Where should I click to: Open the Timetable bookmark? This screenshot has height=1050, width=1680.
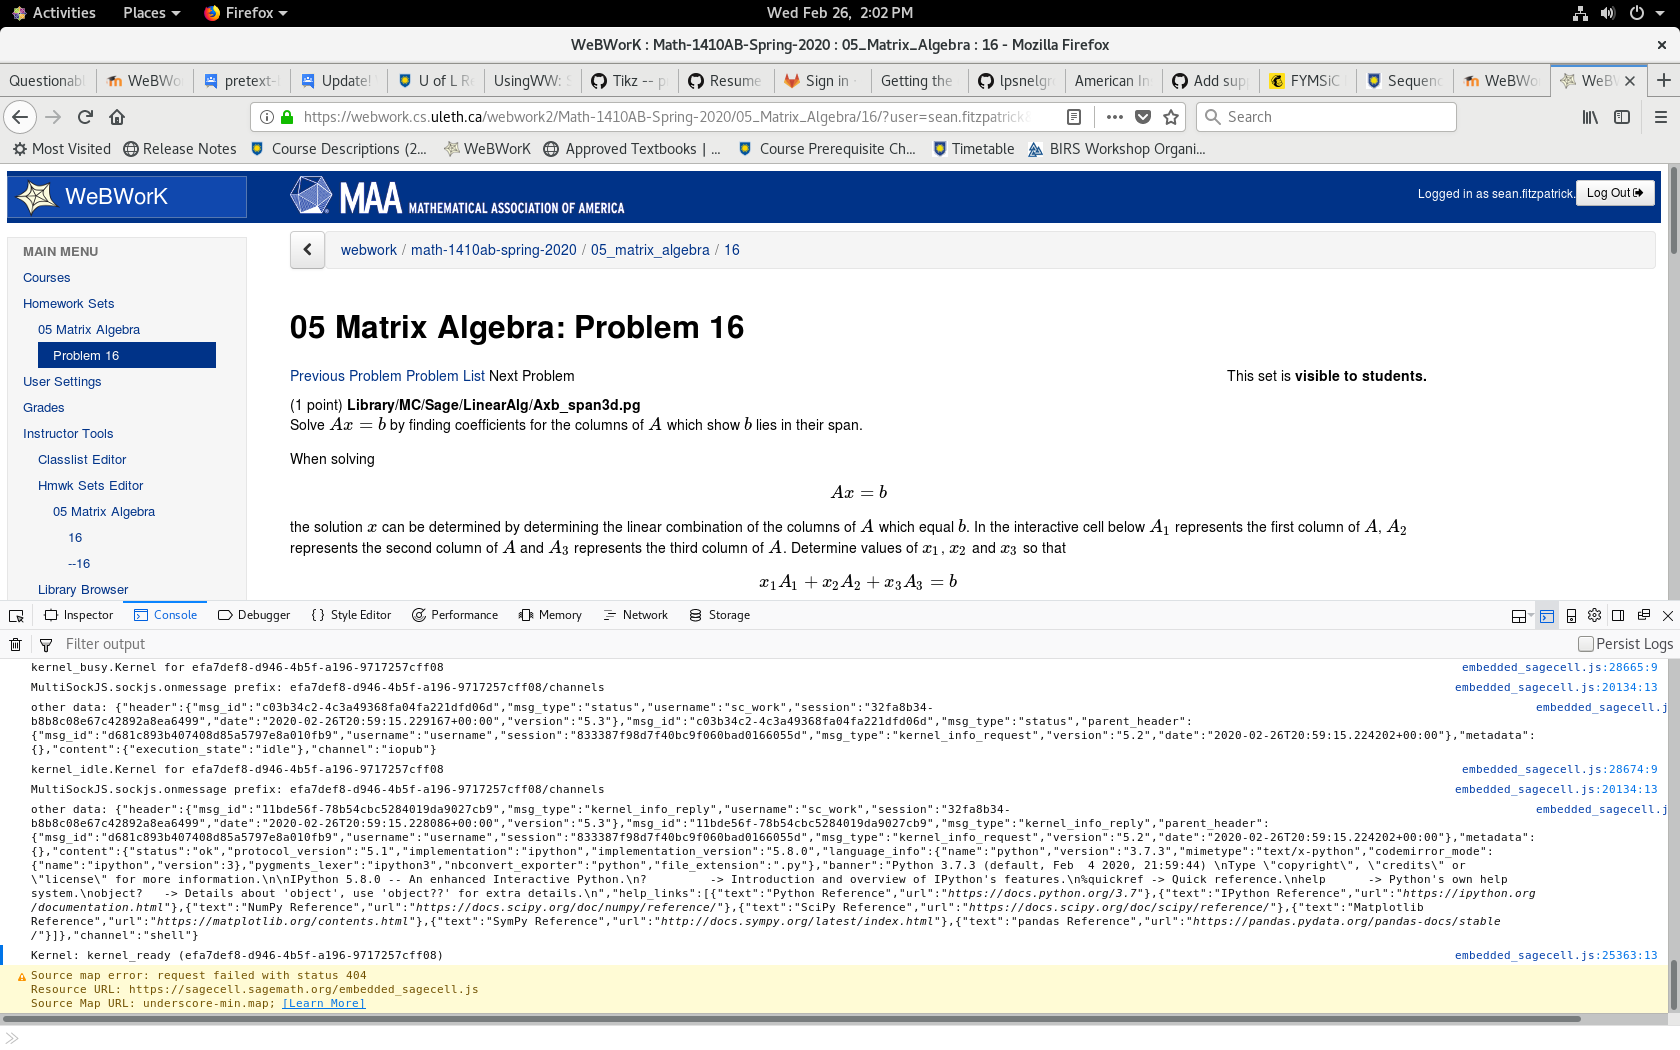(973, 149)
